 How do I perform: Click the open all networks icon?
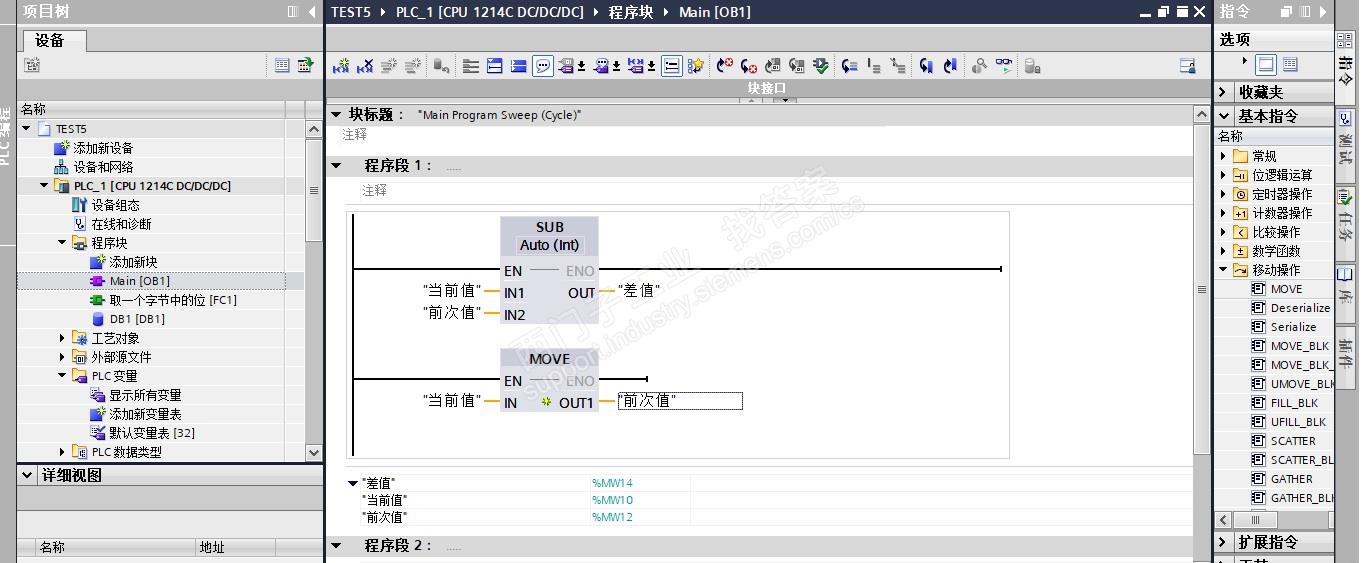494,66
